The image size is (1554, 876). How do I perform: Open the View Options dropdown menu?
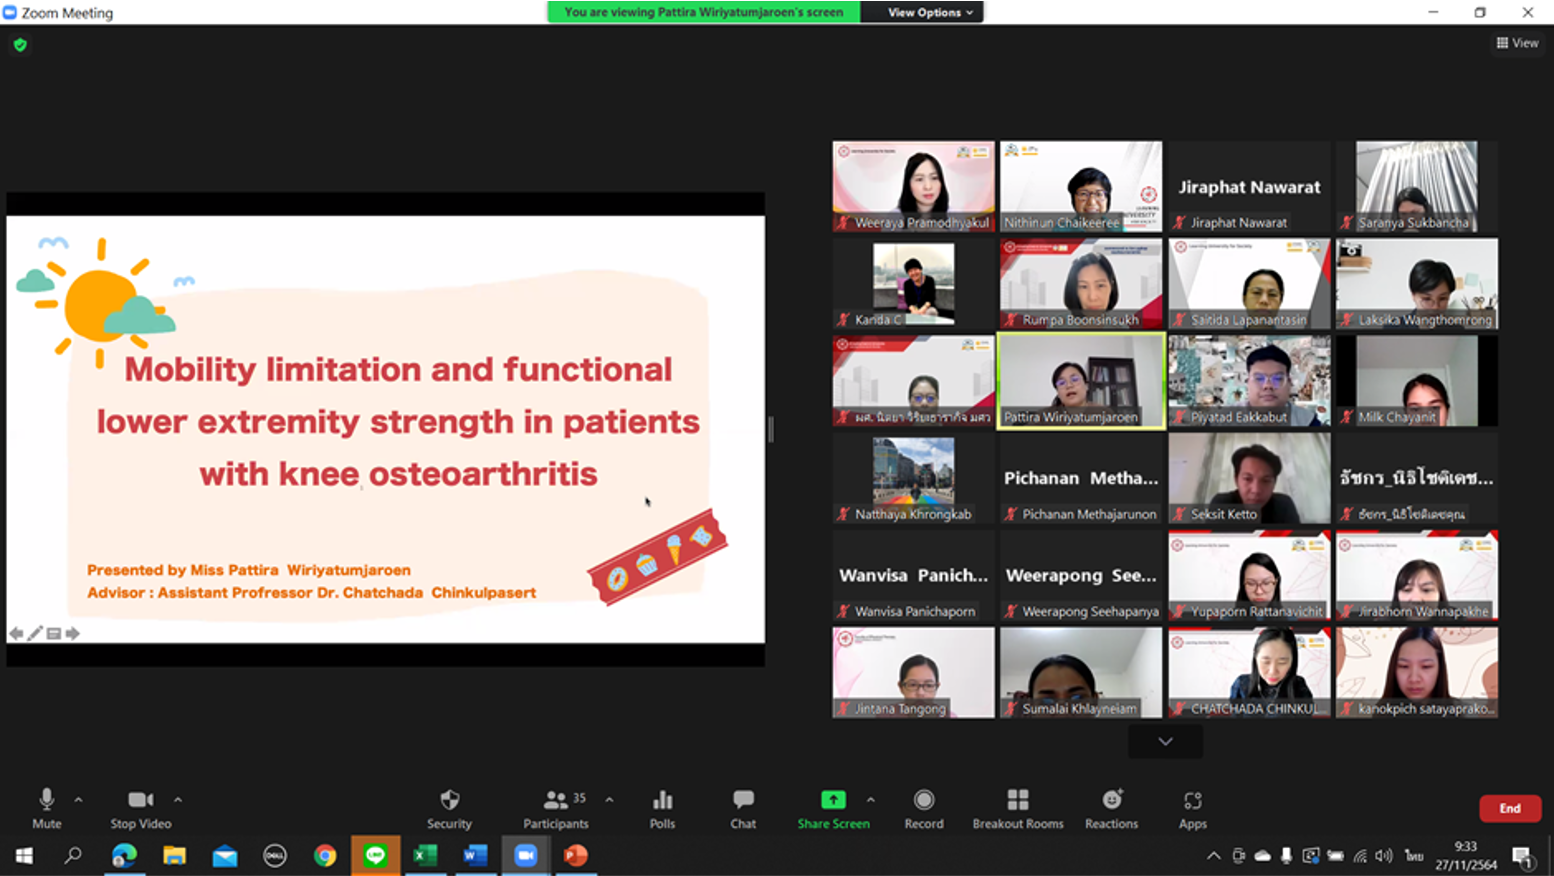pyautogui.click(x=929, y=12)
